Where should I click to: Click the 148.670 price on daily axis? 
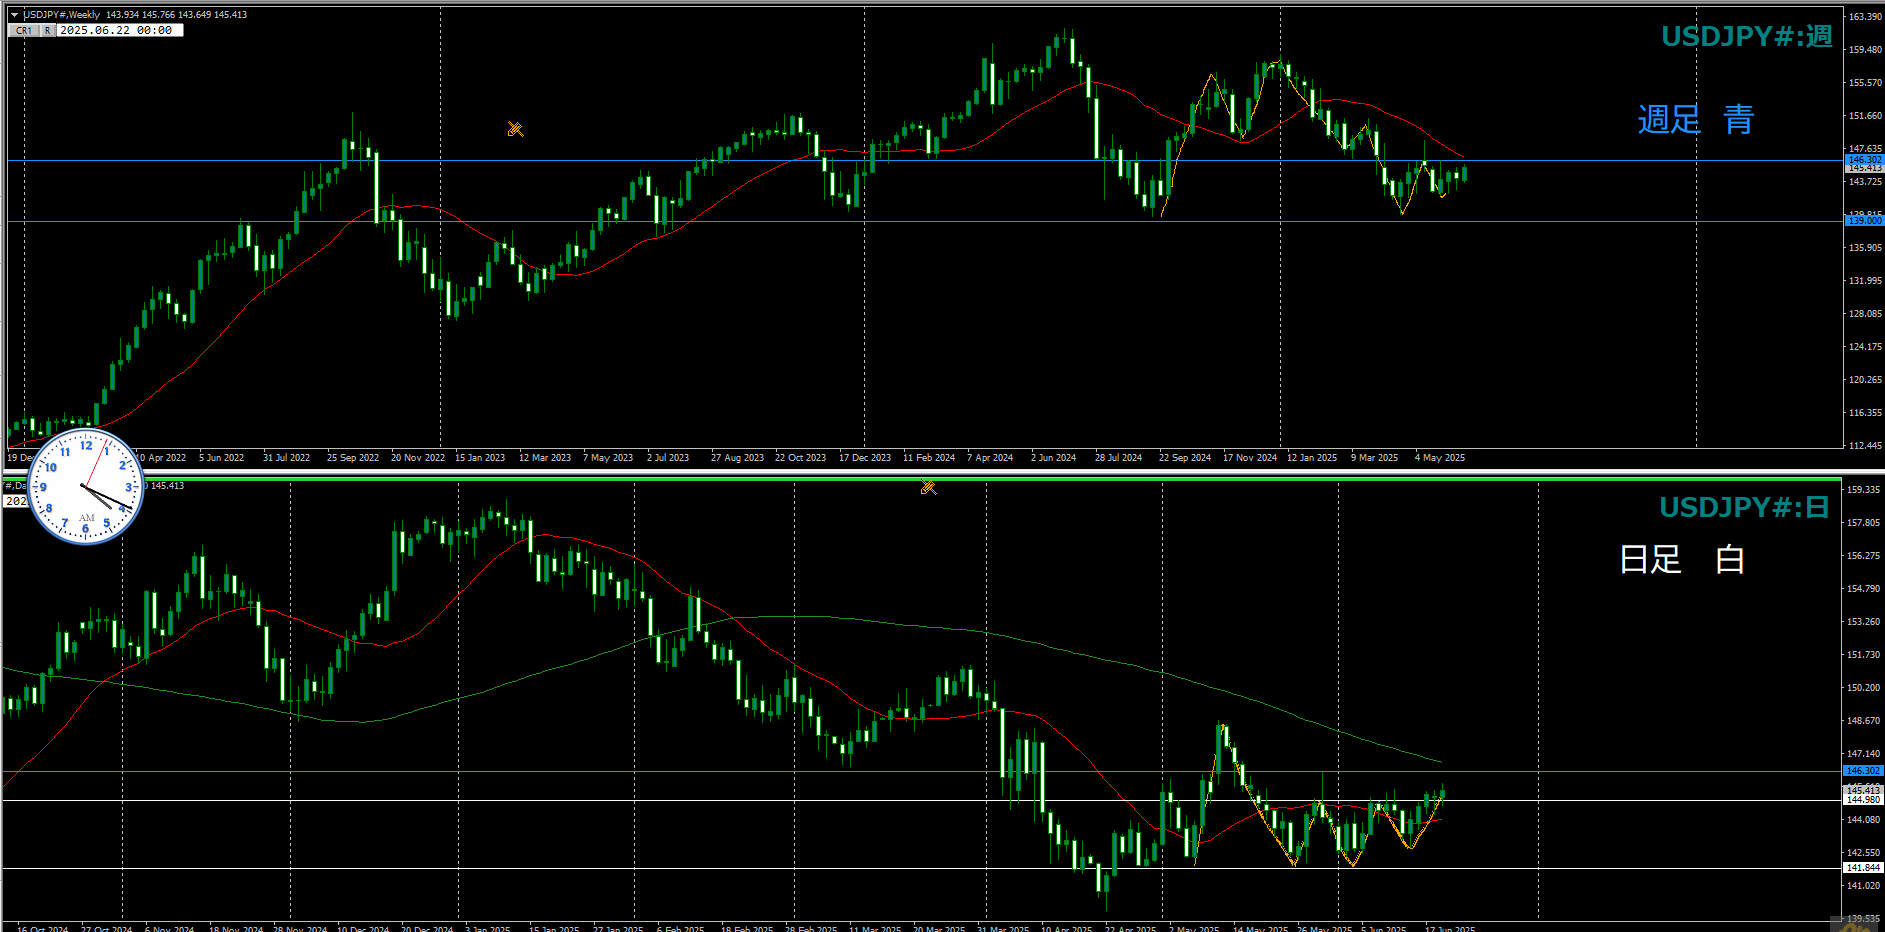[1863, 721]
